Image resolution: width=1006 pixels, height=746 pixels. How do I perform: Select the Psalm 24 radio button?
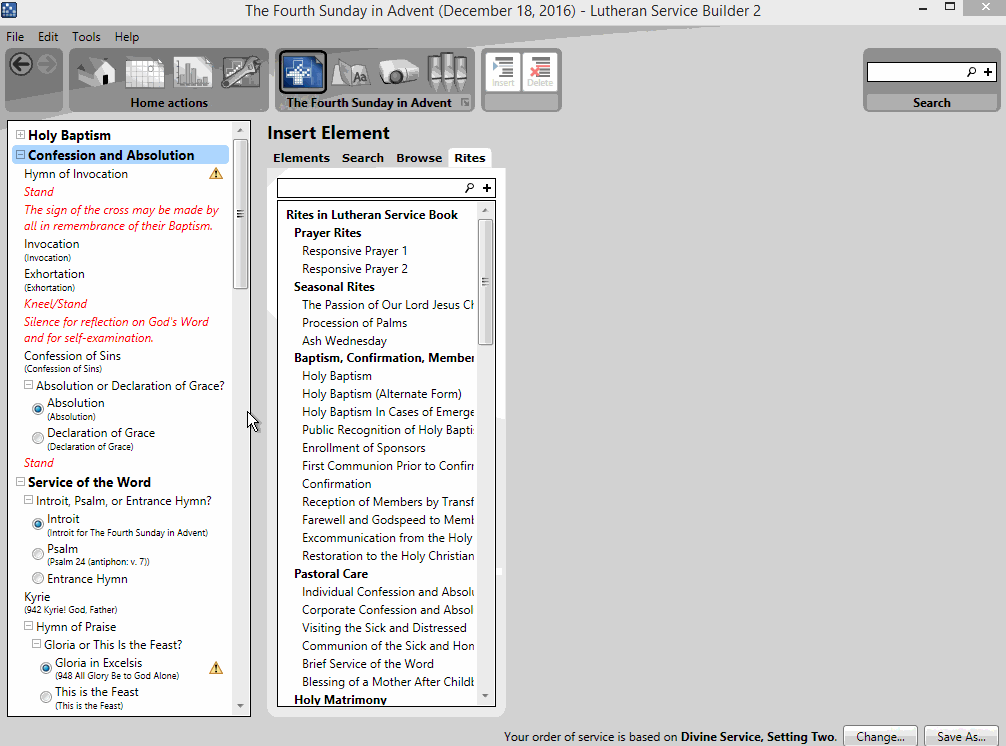coord(38,554)
